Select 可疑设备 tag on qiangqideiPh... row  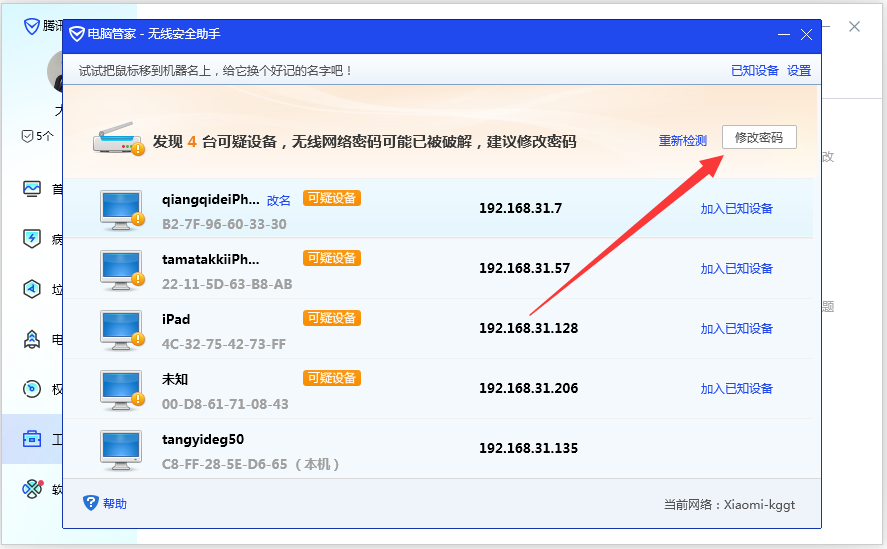tap(331, 198)
